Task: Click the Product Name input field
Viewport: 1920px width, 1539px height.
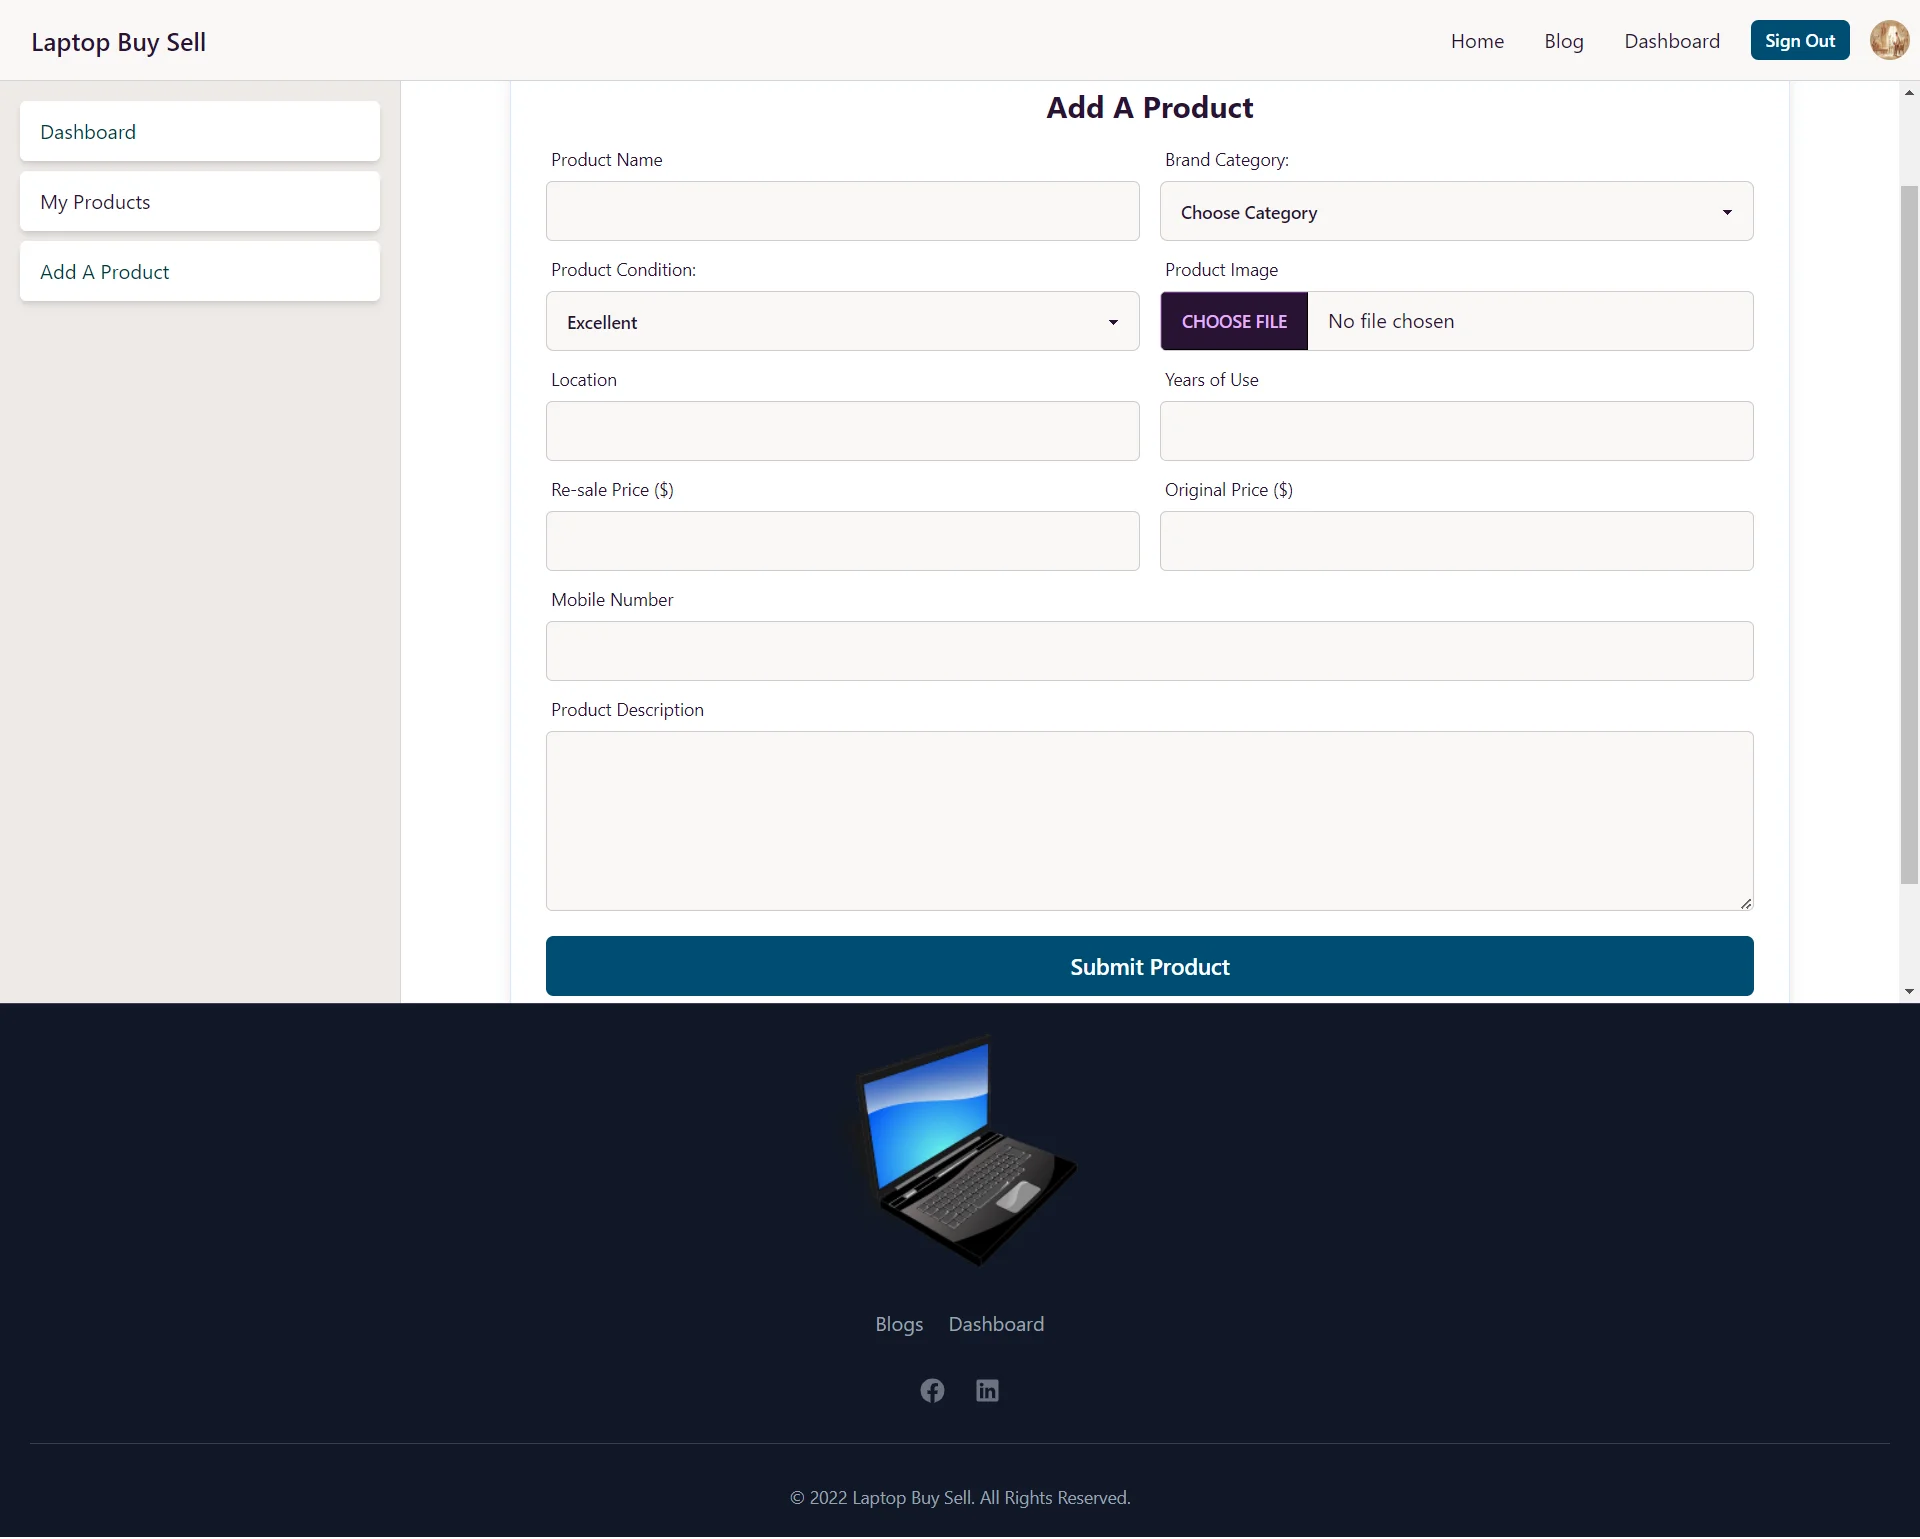Action: (843, 210)
